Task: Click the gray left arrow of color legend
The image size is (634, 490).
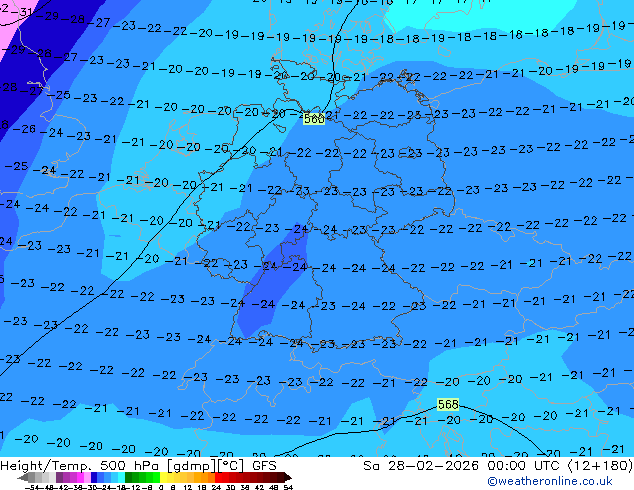Action: (x=23, y=477)
